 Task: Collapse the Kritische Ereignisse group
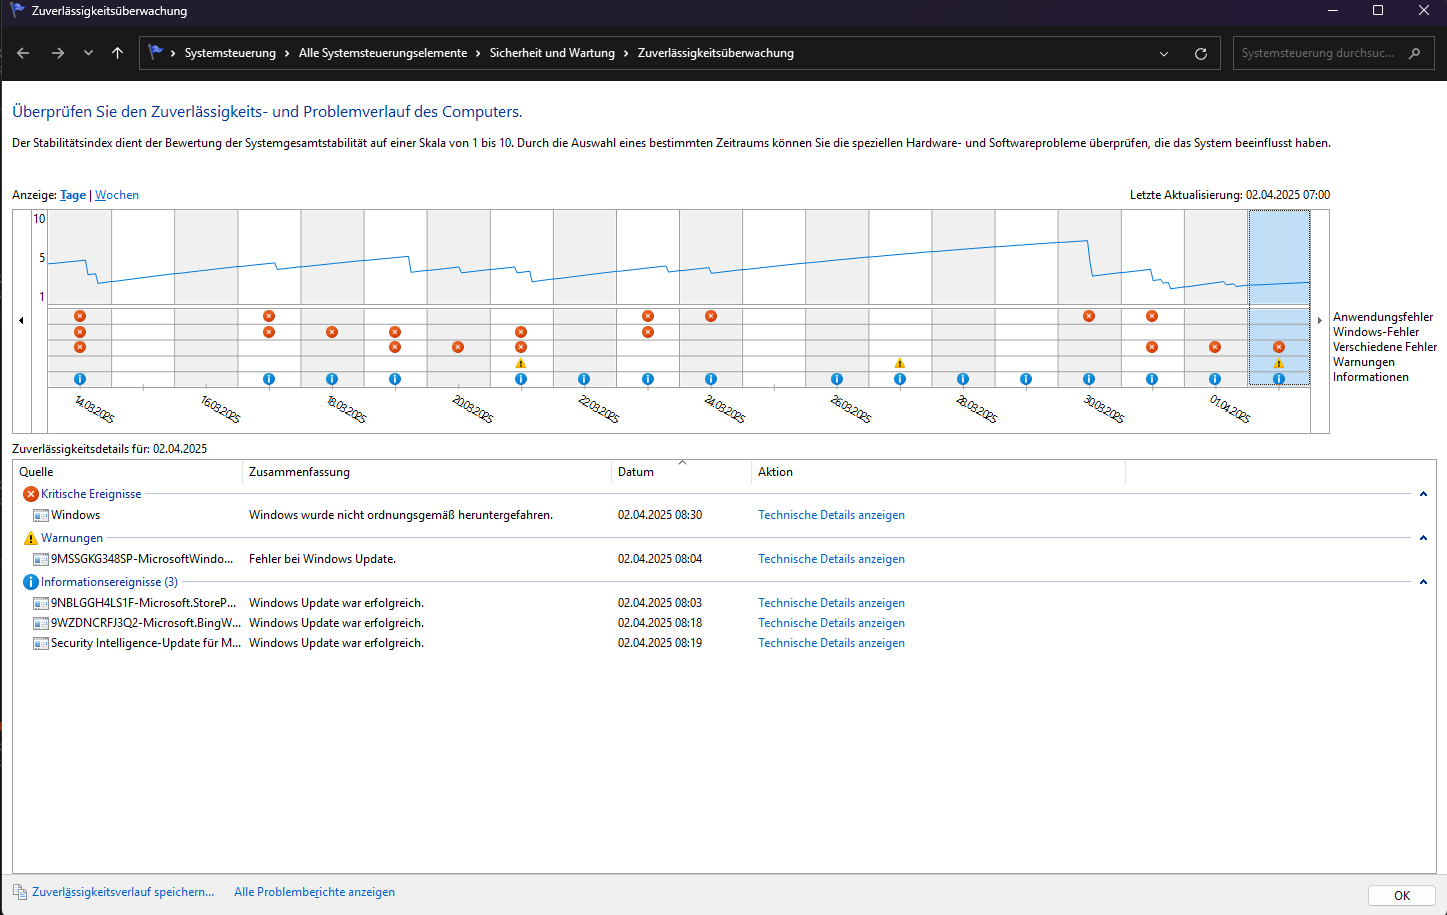(1423, 494)
